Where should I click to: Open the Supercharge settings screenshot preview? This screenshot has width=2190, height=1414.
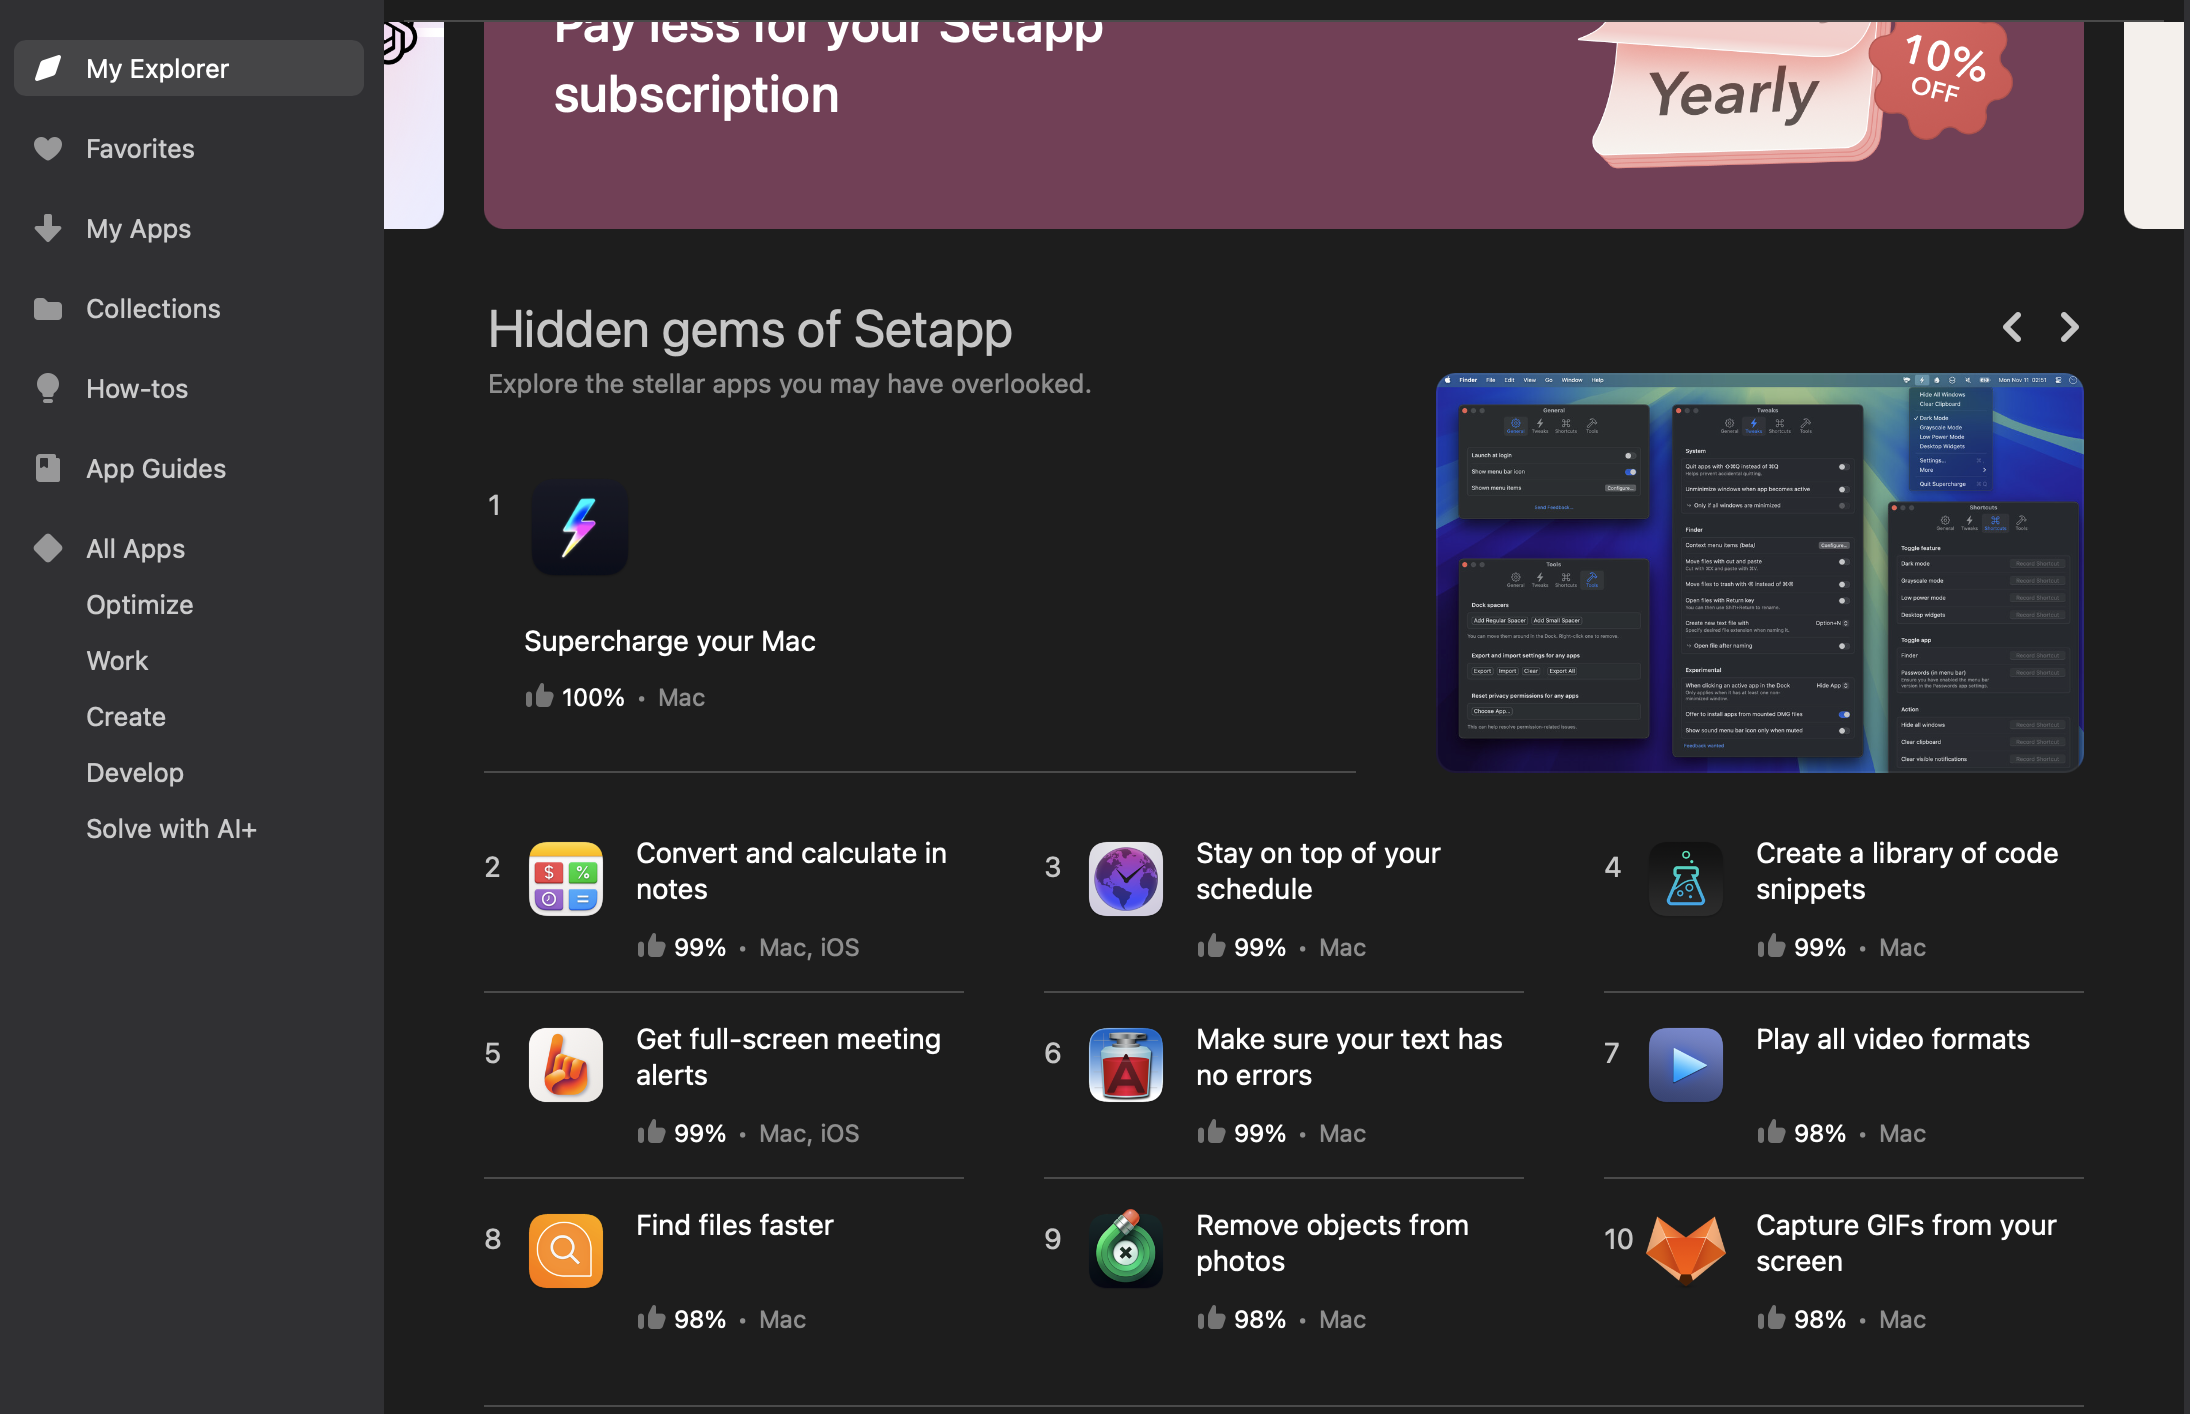[1759, 573]
